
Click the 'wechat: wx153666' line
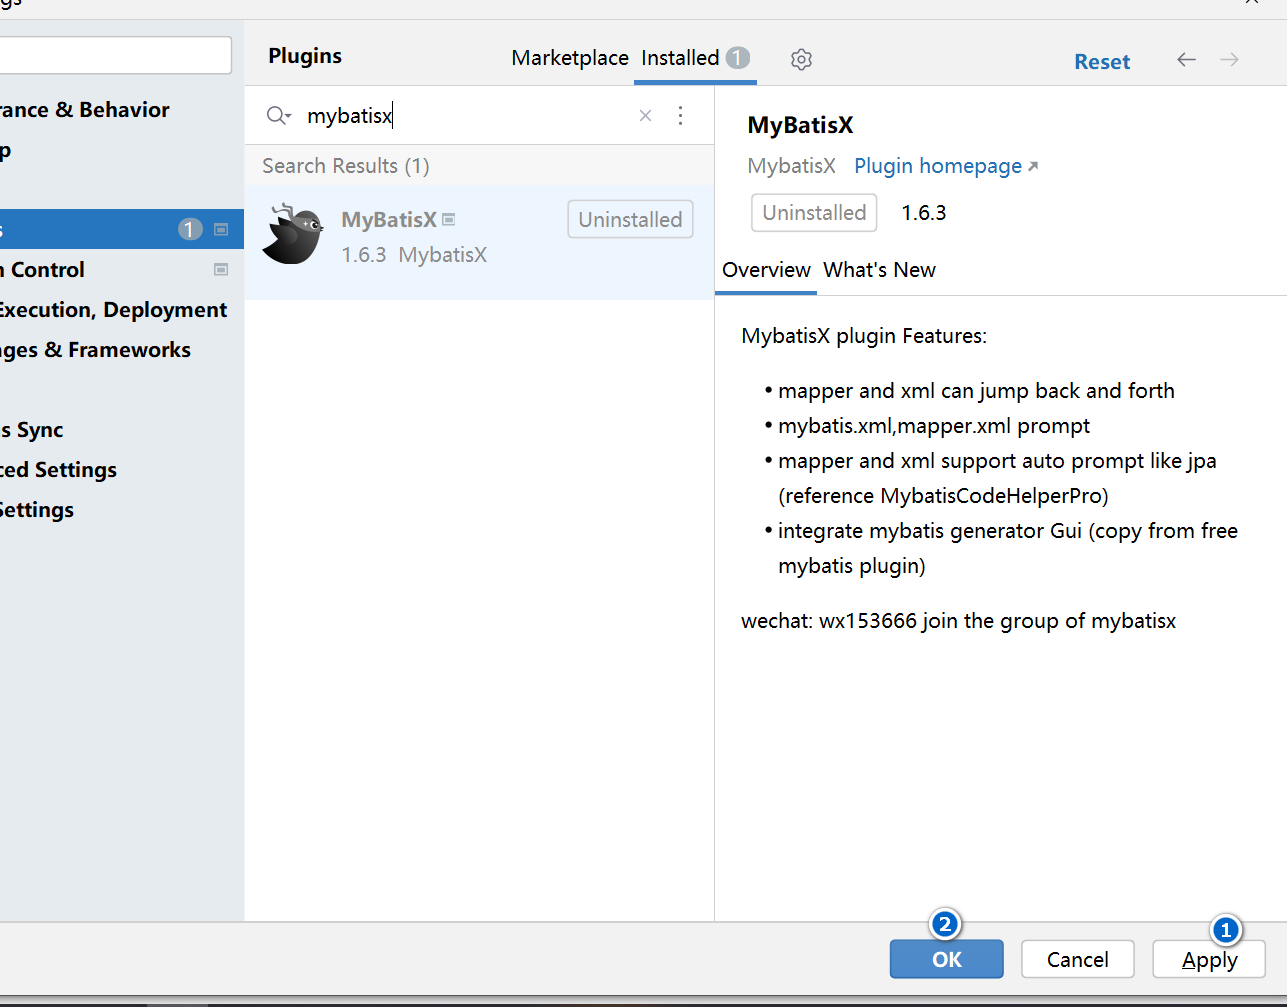tap(958, 621)
